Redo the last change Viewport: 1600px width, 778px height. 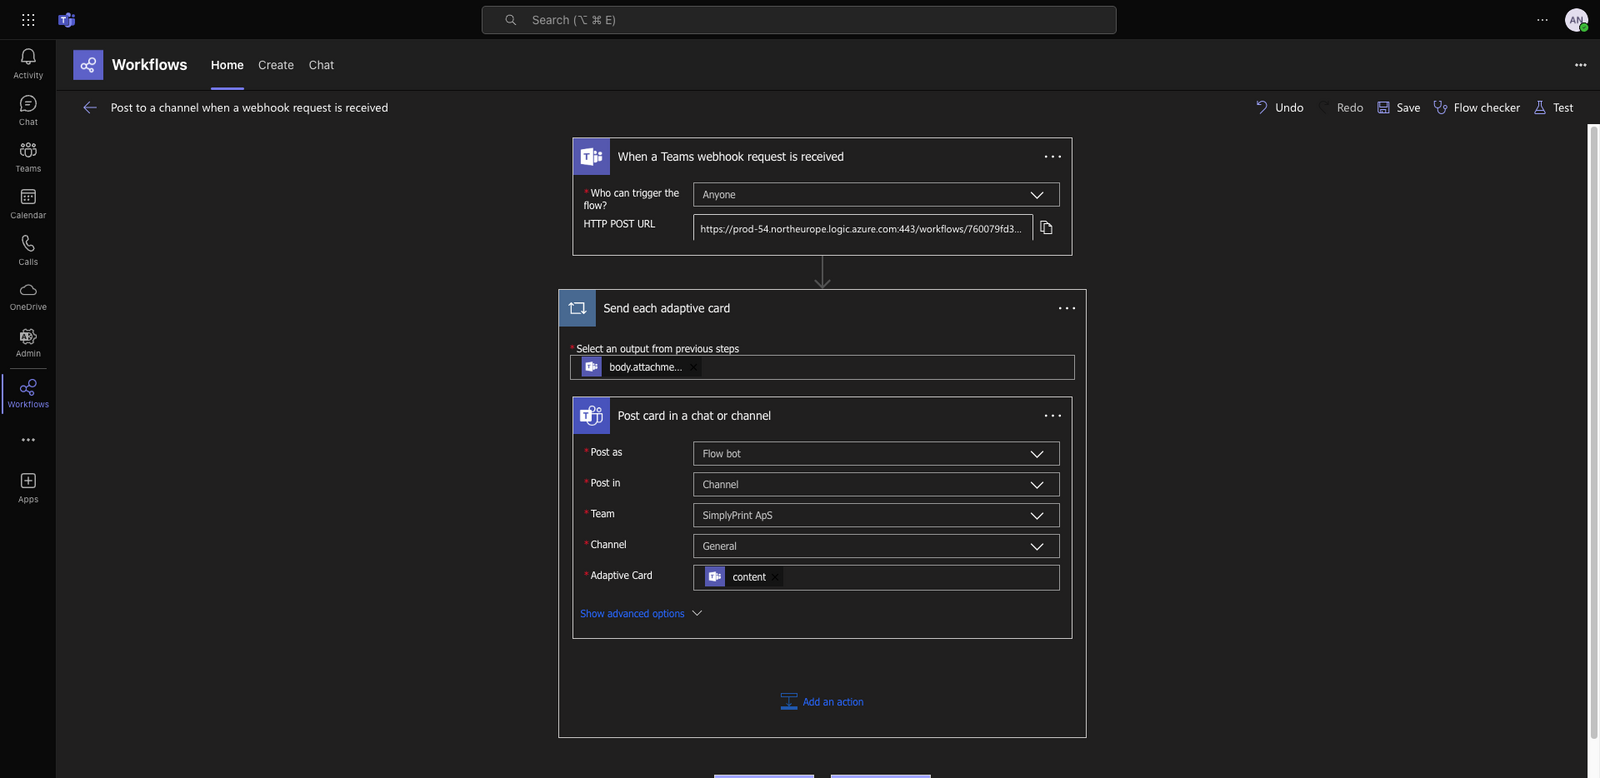[1340, 108]
